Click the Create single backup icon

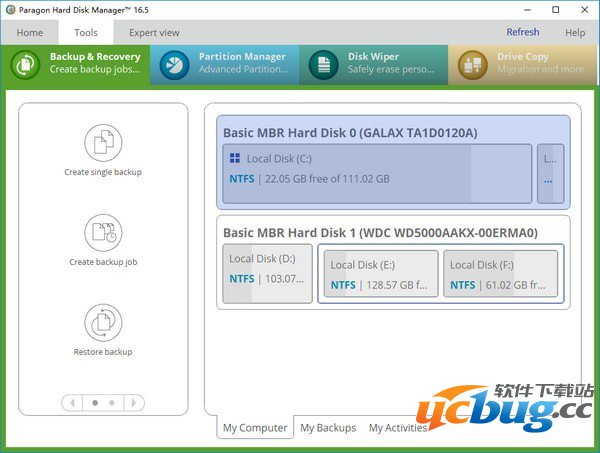[103, 143]
